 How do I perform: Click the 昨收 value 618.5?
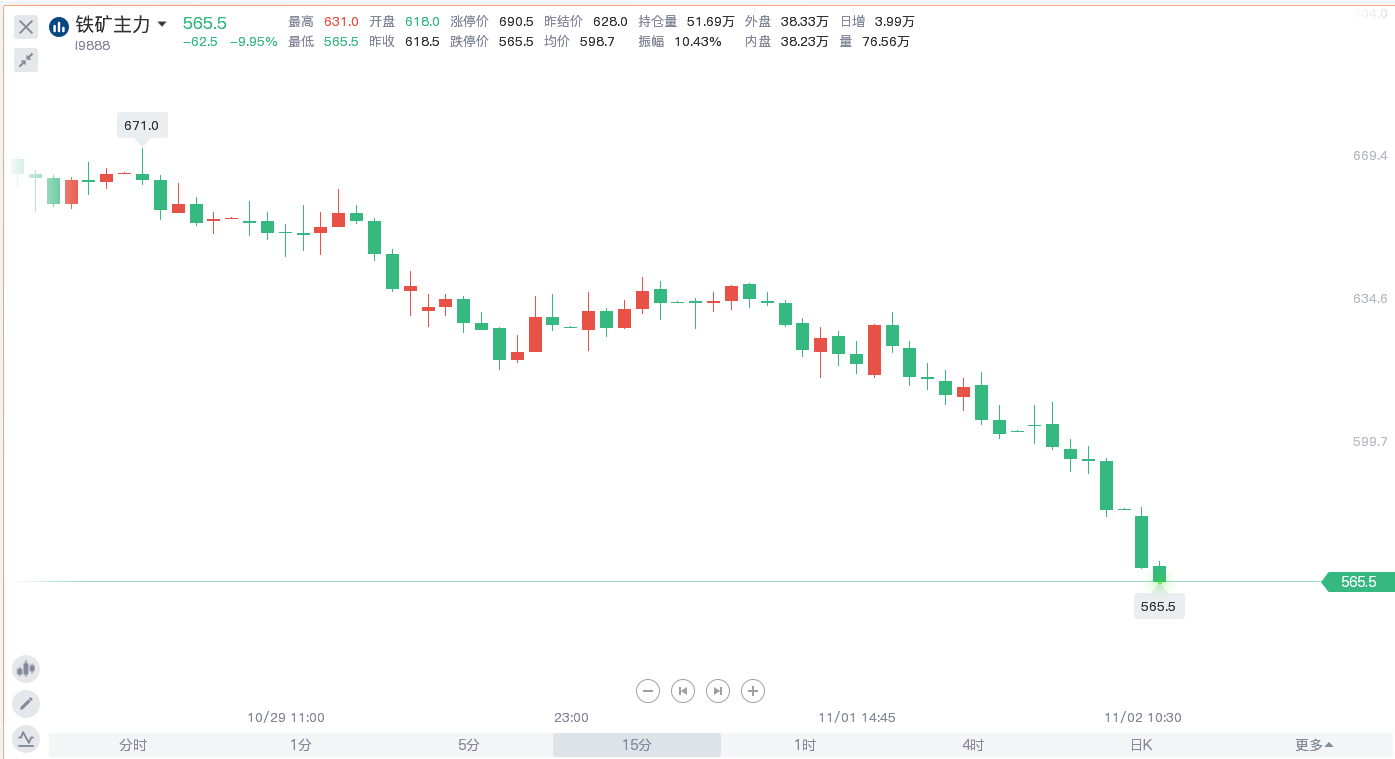[x=422, y=42]
